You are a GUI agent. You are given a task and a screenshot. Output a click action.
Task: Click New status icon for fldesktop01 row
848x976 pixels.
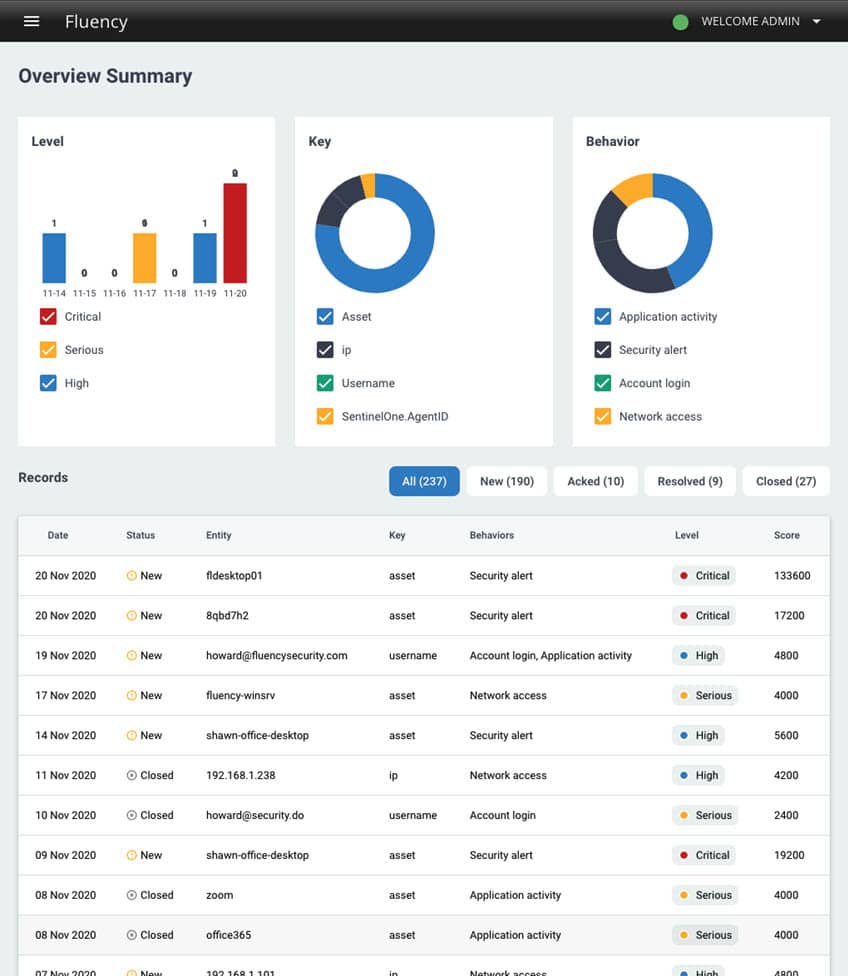(x=132, y=576)
